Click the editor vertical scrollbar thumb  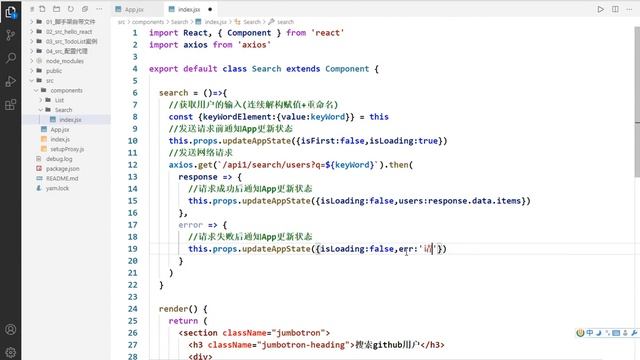[x=637, y=102]
